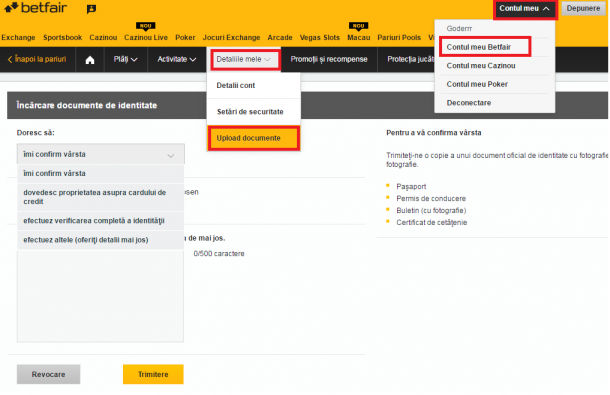Open the Cazinou Live tab

tap(146, 37)
